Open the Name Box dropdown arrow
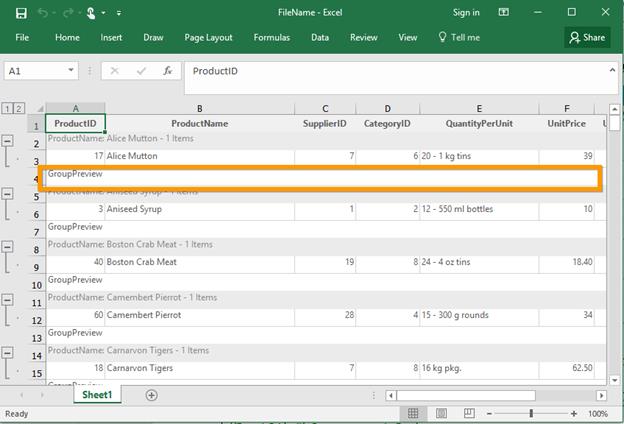 pyautogui.click(x=71, y=70)
